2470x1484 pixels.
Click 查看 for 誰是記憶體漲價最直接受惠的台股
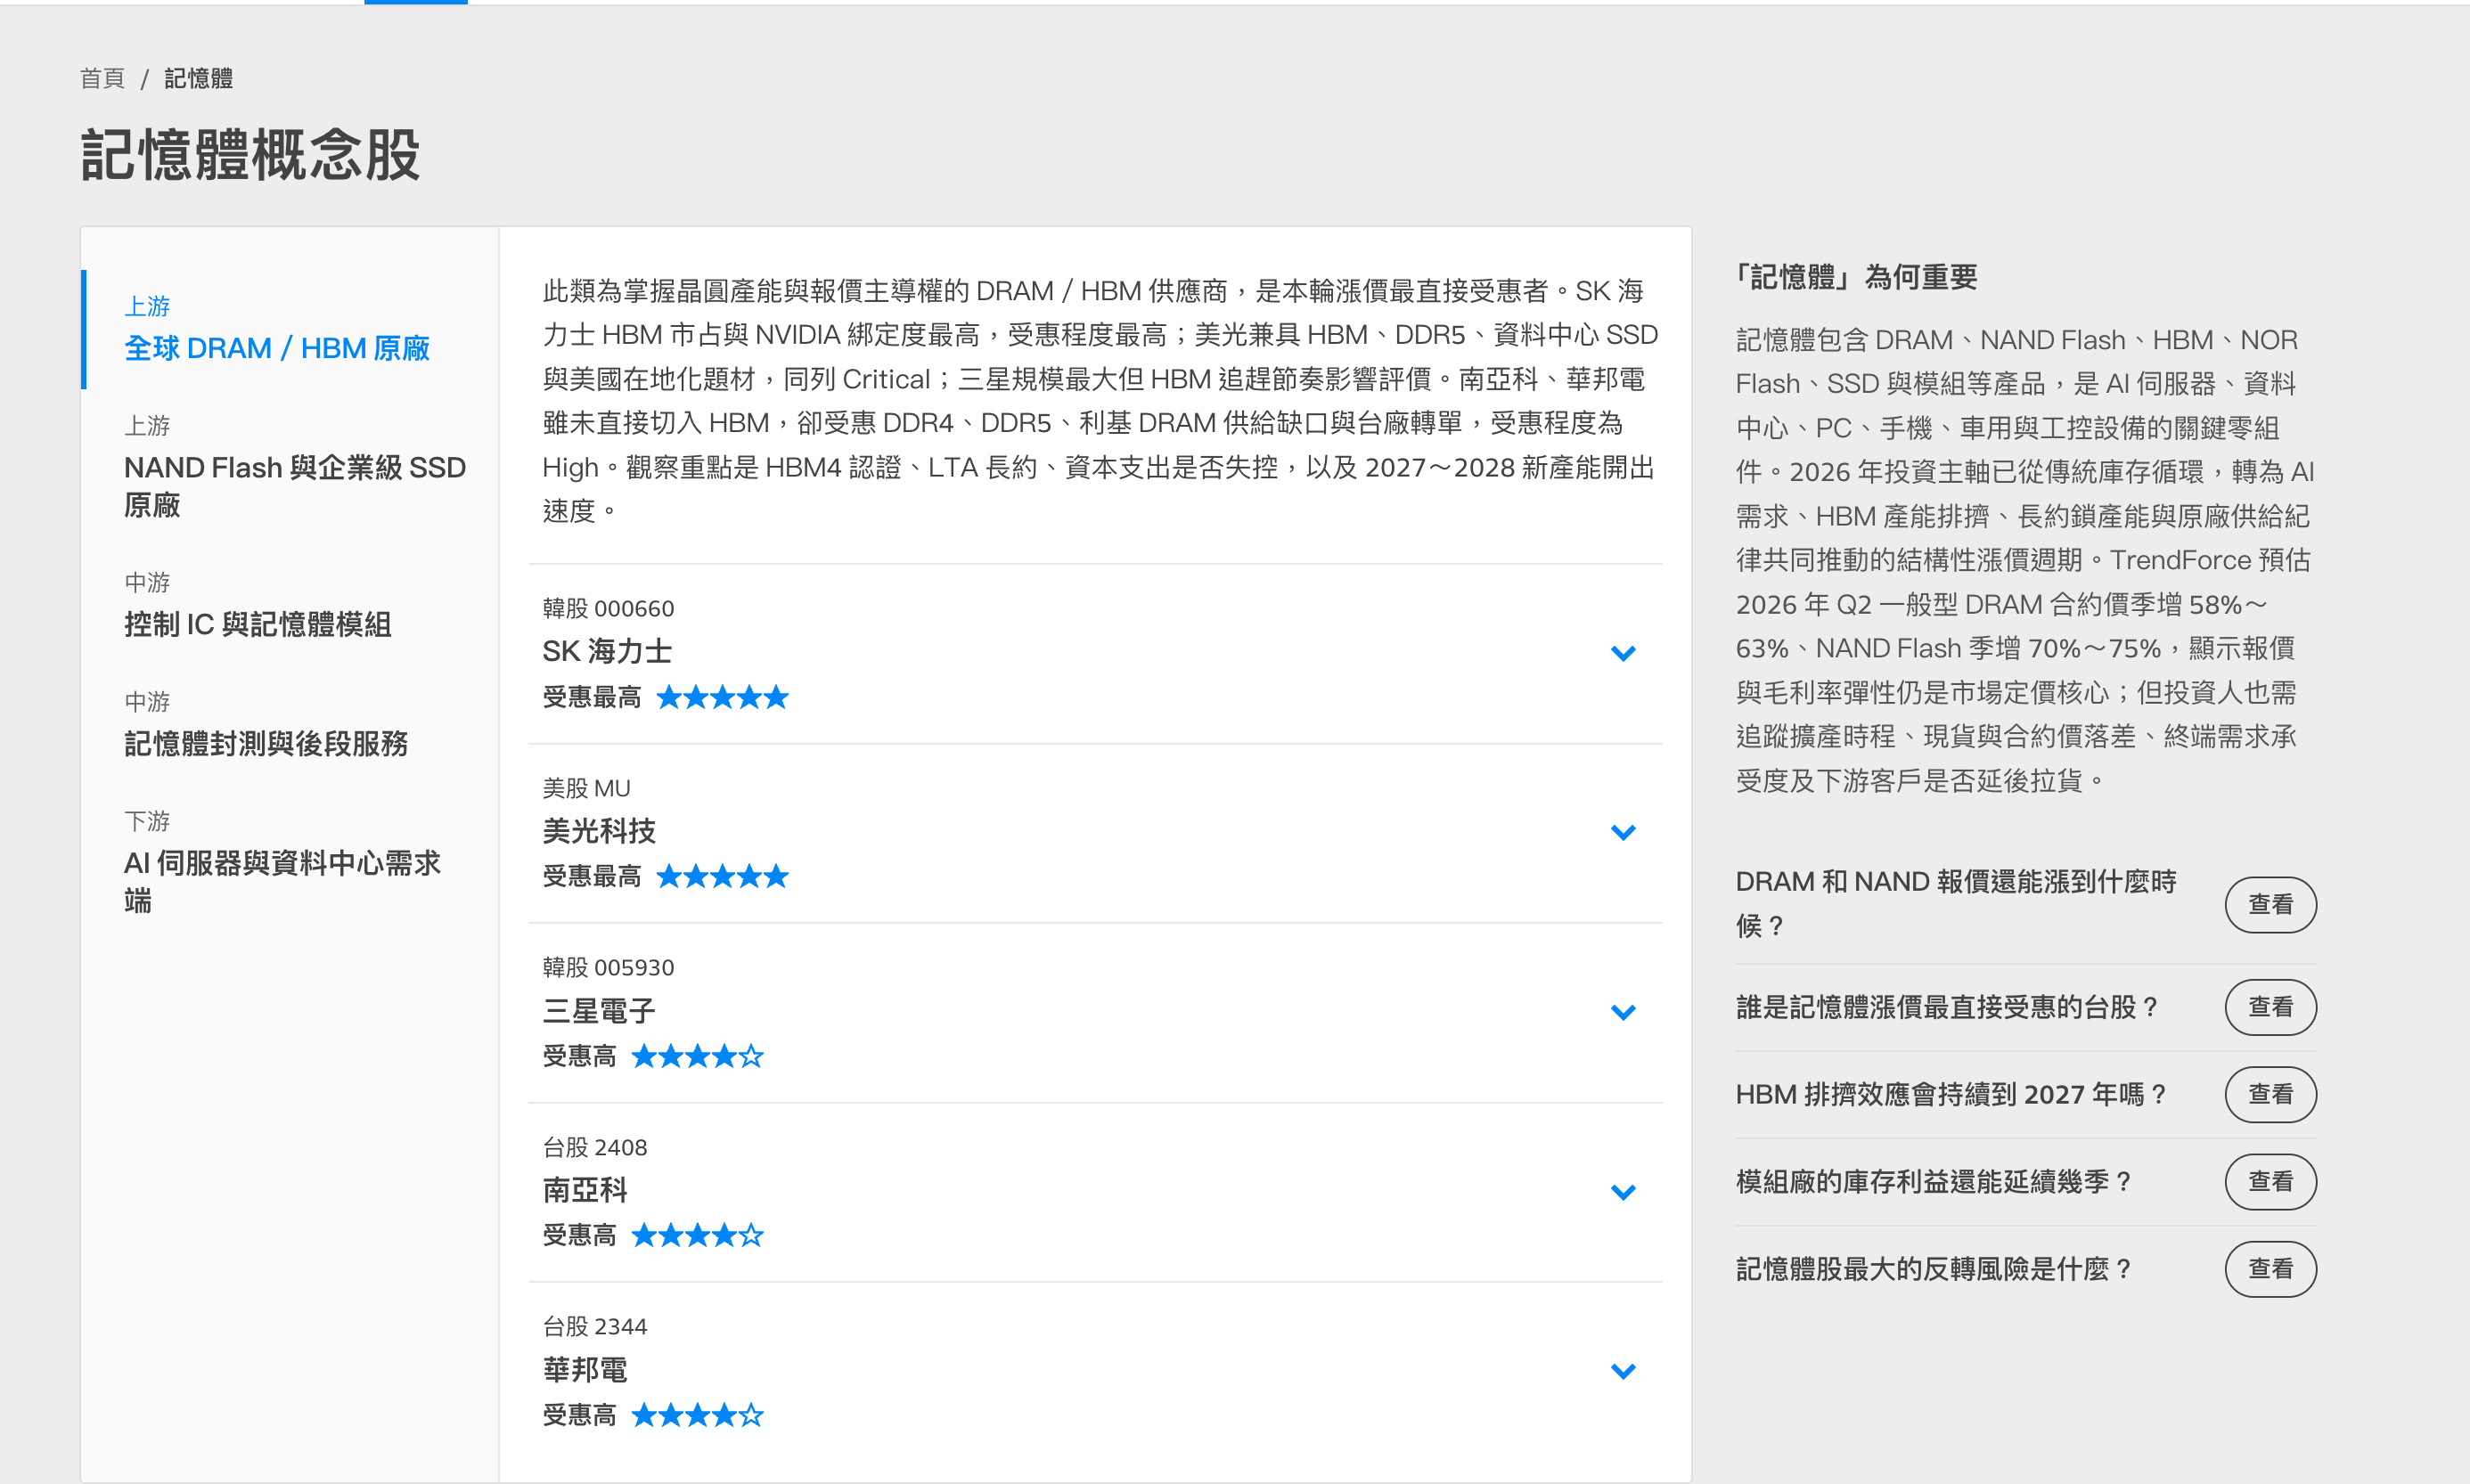click(x=2270, y=1007)
